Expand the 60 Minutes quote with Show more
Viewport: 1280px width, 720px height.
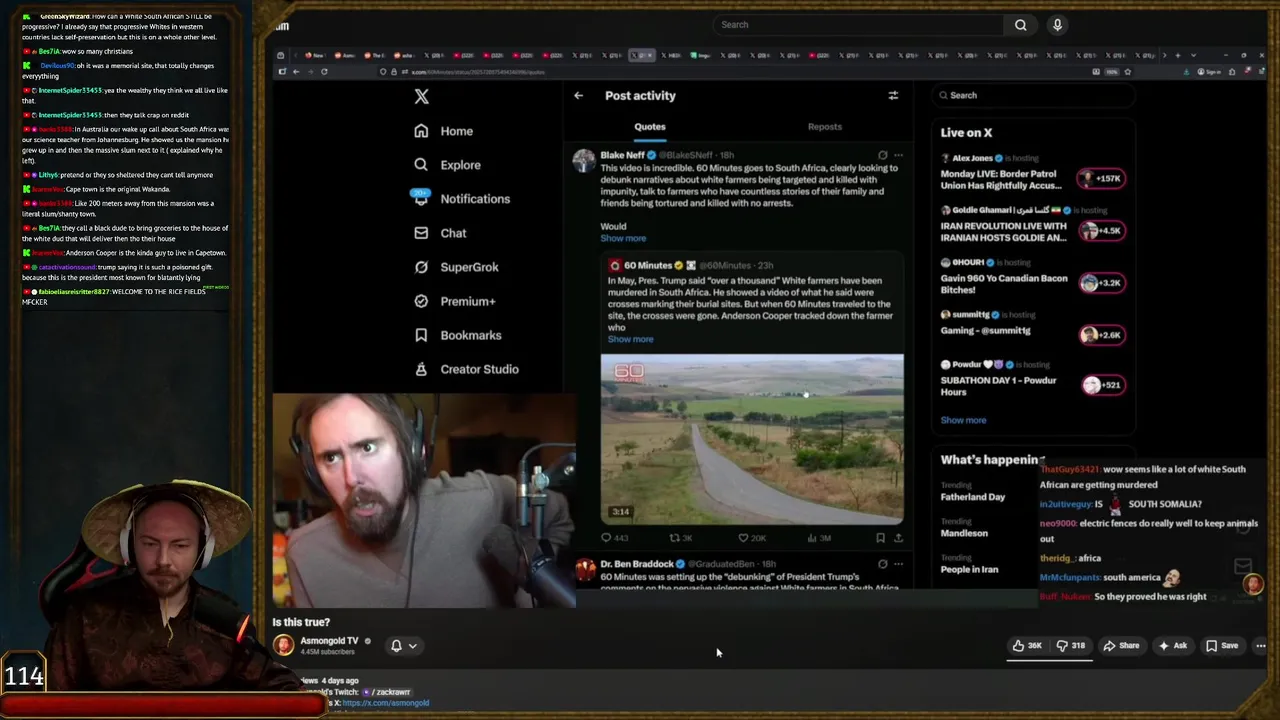(630, 339)
